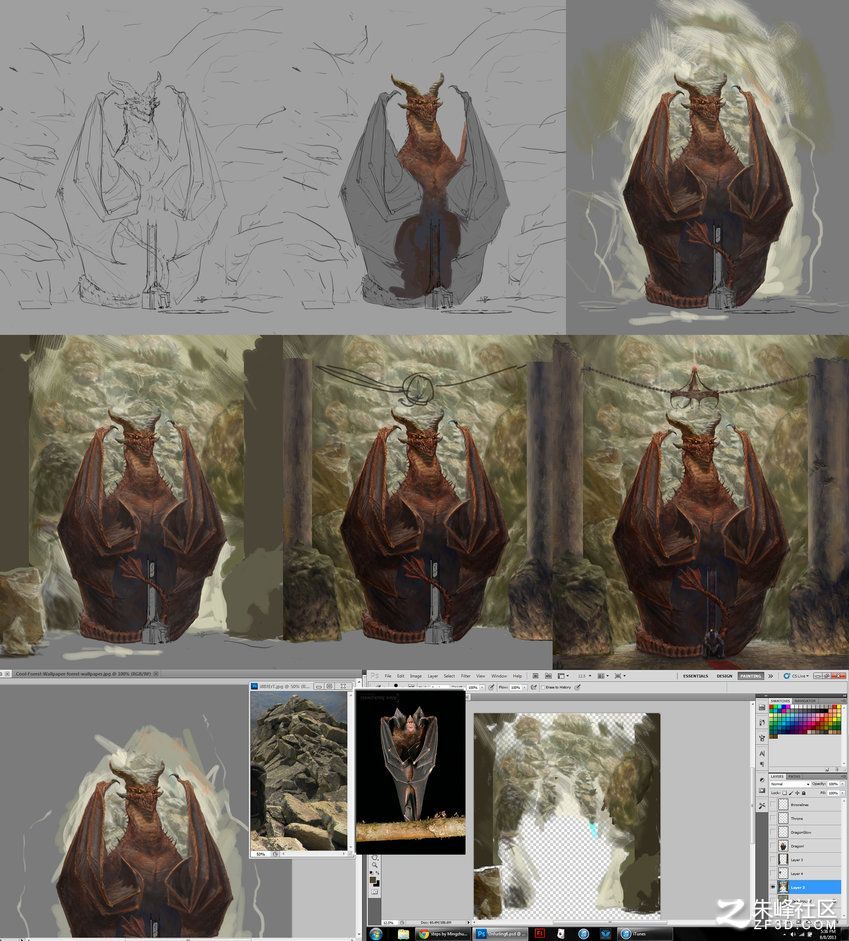Switch to the Chrome taskbar button
849x941 pixels.
pyautogui.click(x=445, y=934)
